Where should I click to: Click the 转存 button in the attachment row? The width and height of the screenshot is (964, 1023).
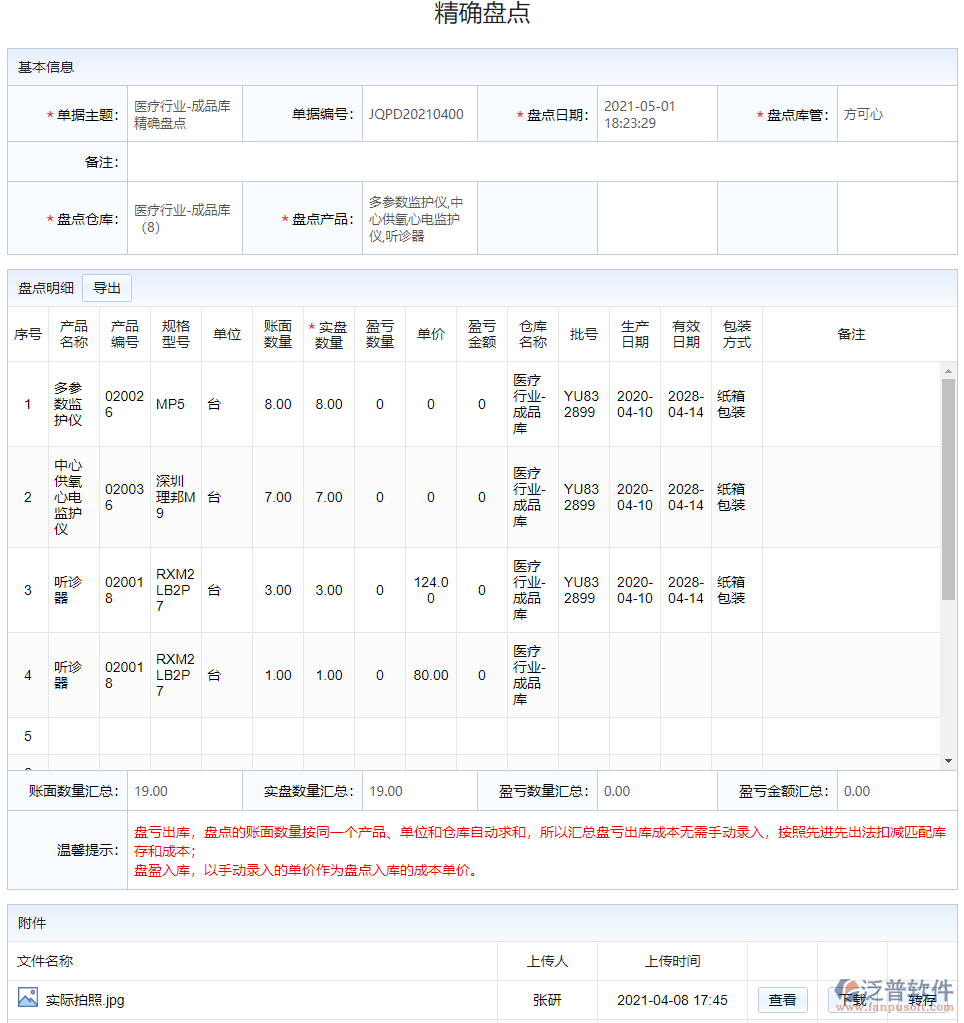[921, 999]
